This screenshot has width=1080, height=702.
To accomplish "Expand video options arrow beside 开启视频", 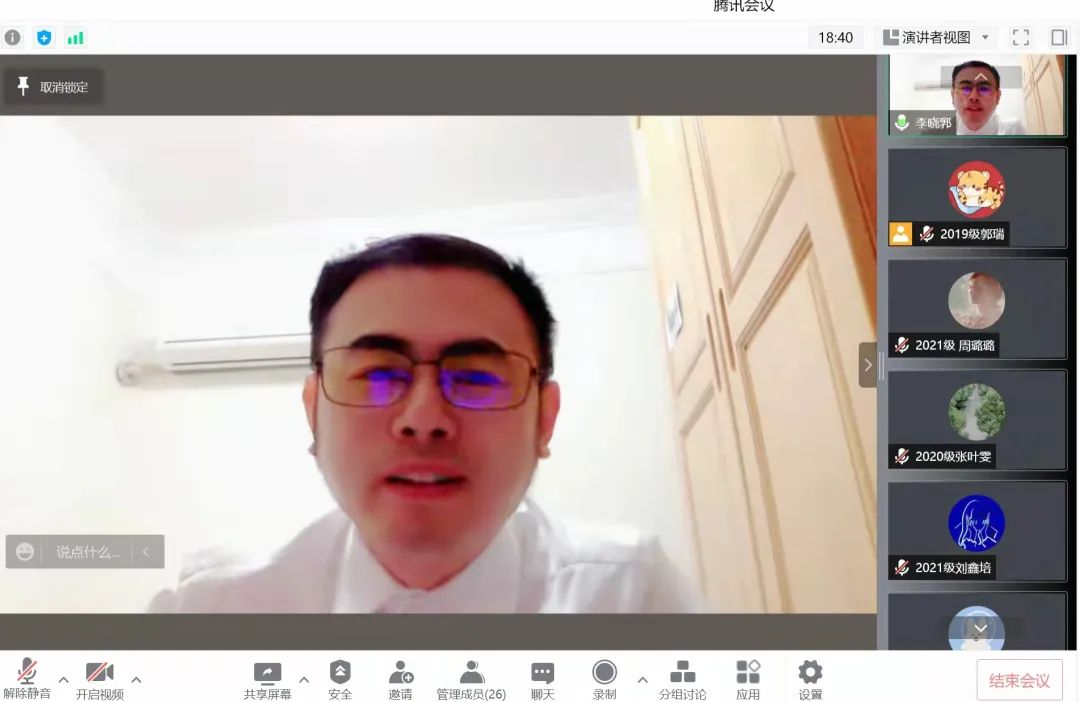I will coord(136,680).
